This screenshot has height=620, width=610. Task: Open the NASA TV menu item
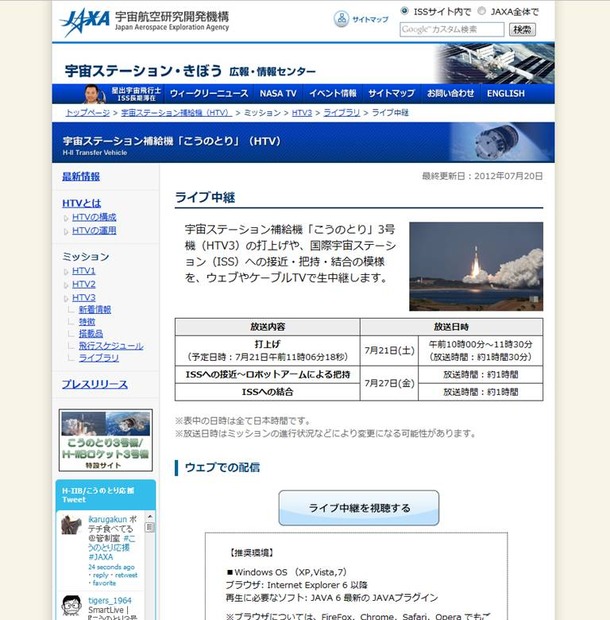point(278,94)
